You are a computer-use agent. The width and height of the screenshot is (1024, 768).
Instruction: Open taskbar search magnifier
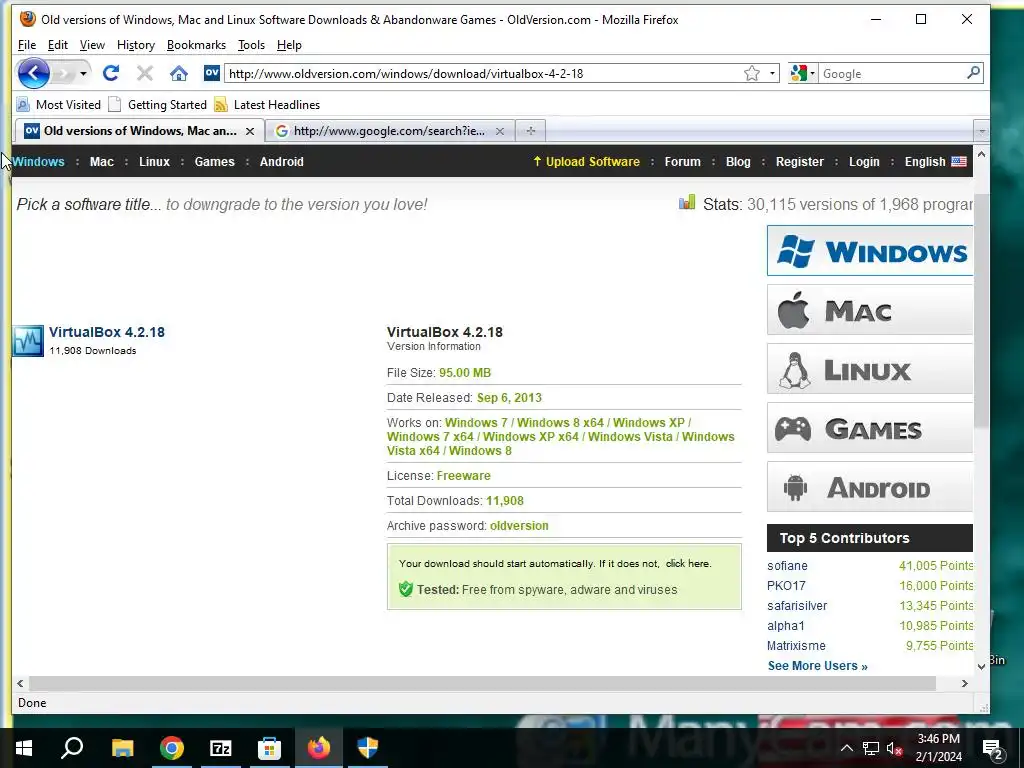[x=72, y=748]
